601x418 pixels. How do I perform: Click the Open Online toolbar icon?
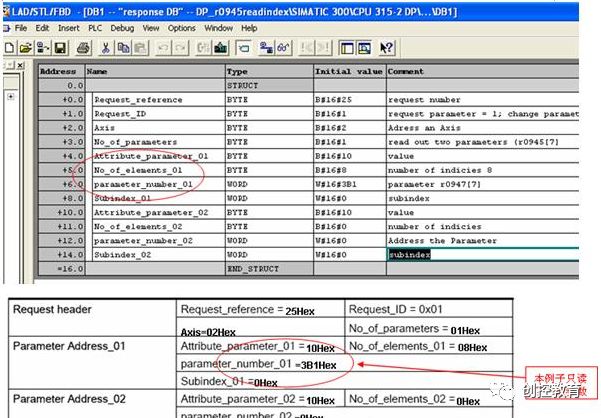point(43,48)
